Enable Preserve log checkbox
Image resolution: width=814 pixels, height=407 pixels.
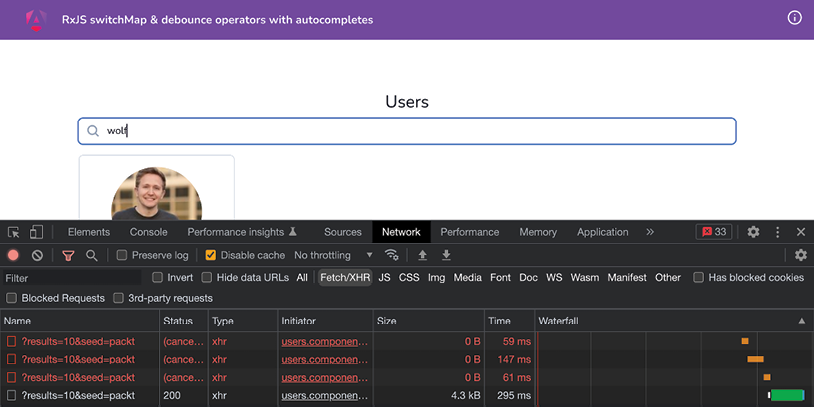coord(121,255)
